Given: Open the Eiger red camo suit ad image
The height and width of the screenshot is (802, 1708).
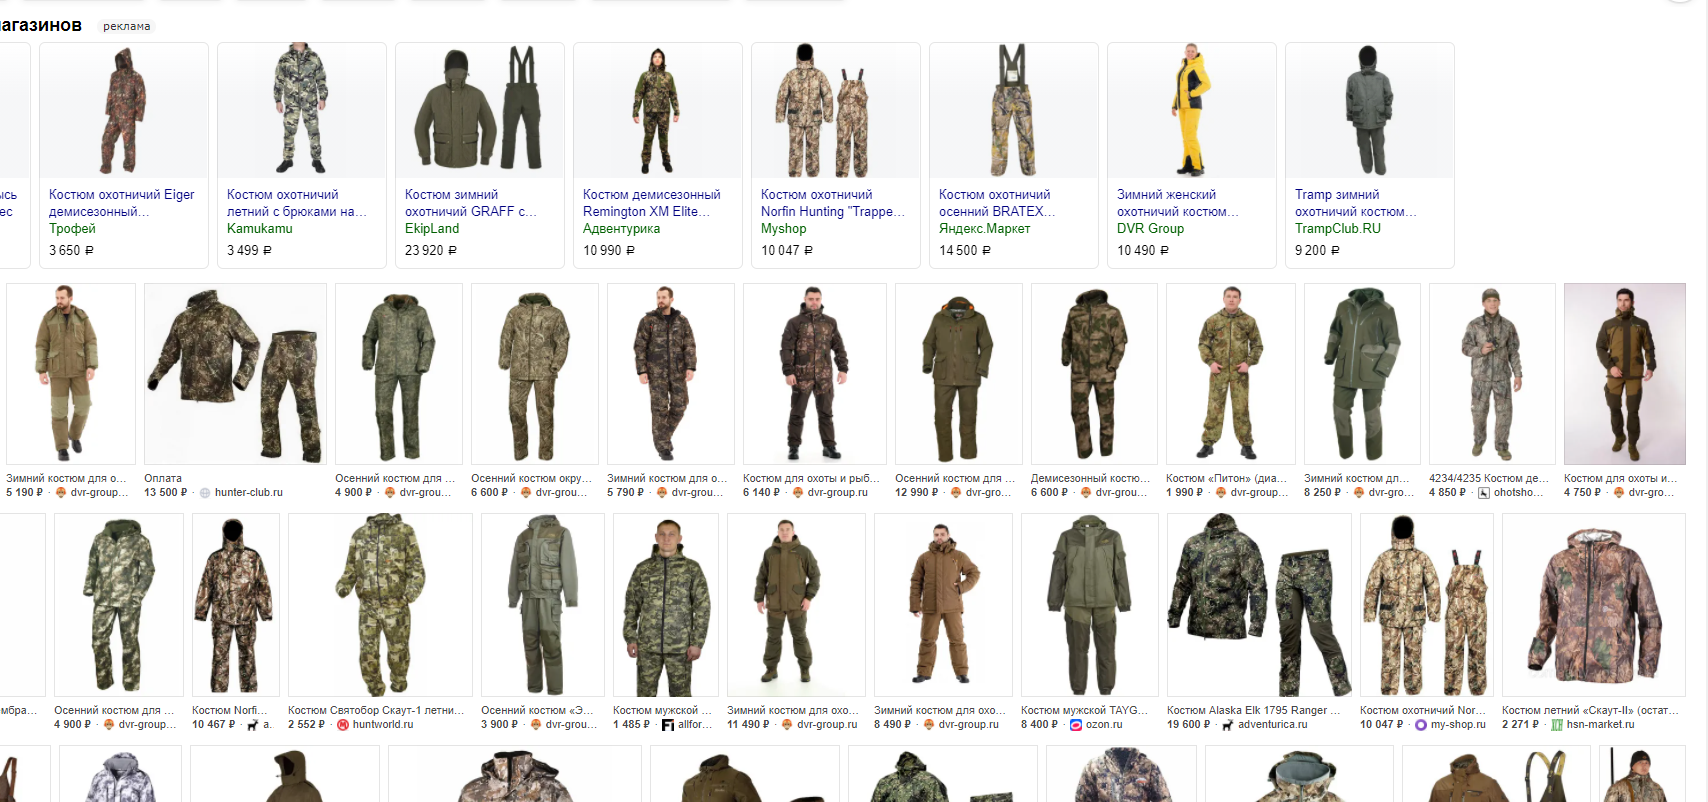Looking at the screenshot, I should pyautogui.click(x=124, y=110).
